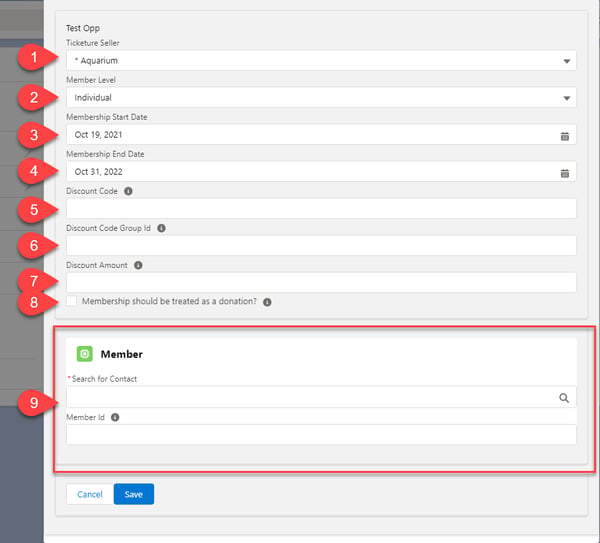Click the donation checkbox info icon
This screenshot has width=600, height=543.
[x=267, y=302]
